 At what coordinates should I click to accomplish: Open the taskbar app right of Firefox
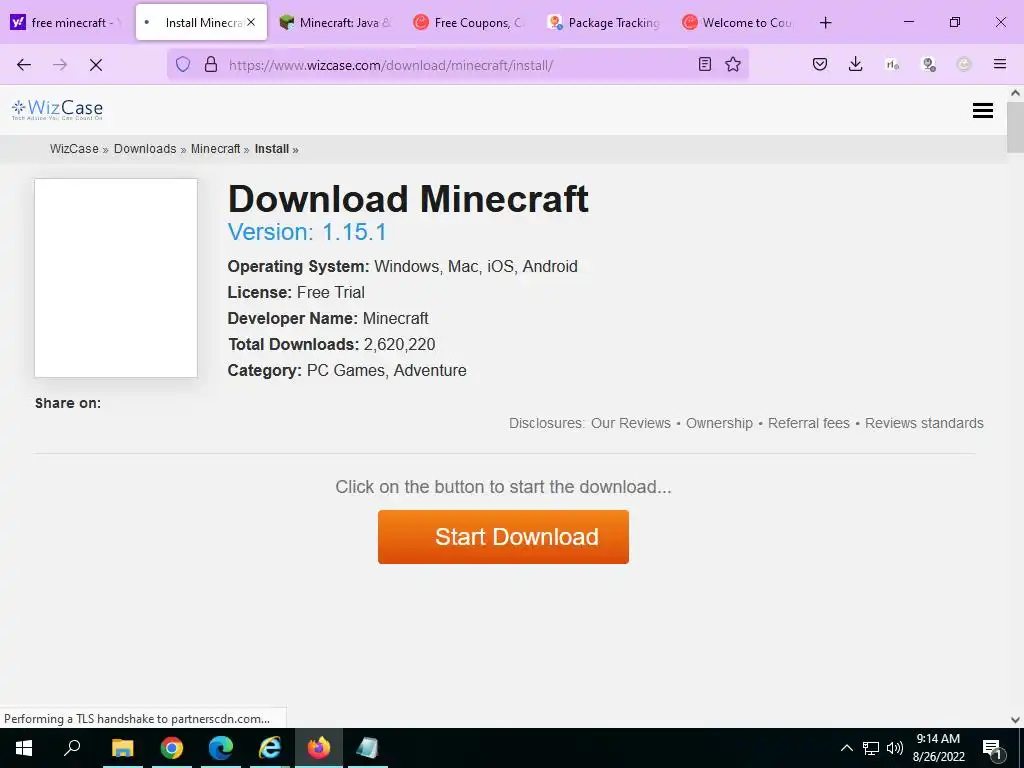(x=368, y=748)
